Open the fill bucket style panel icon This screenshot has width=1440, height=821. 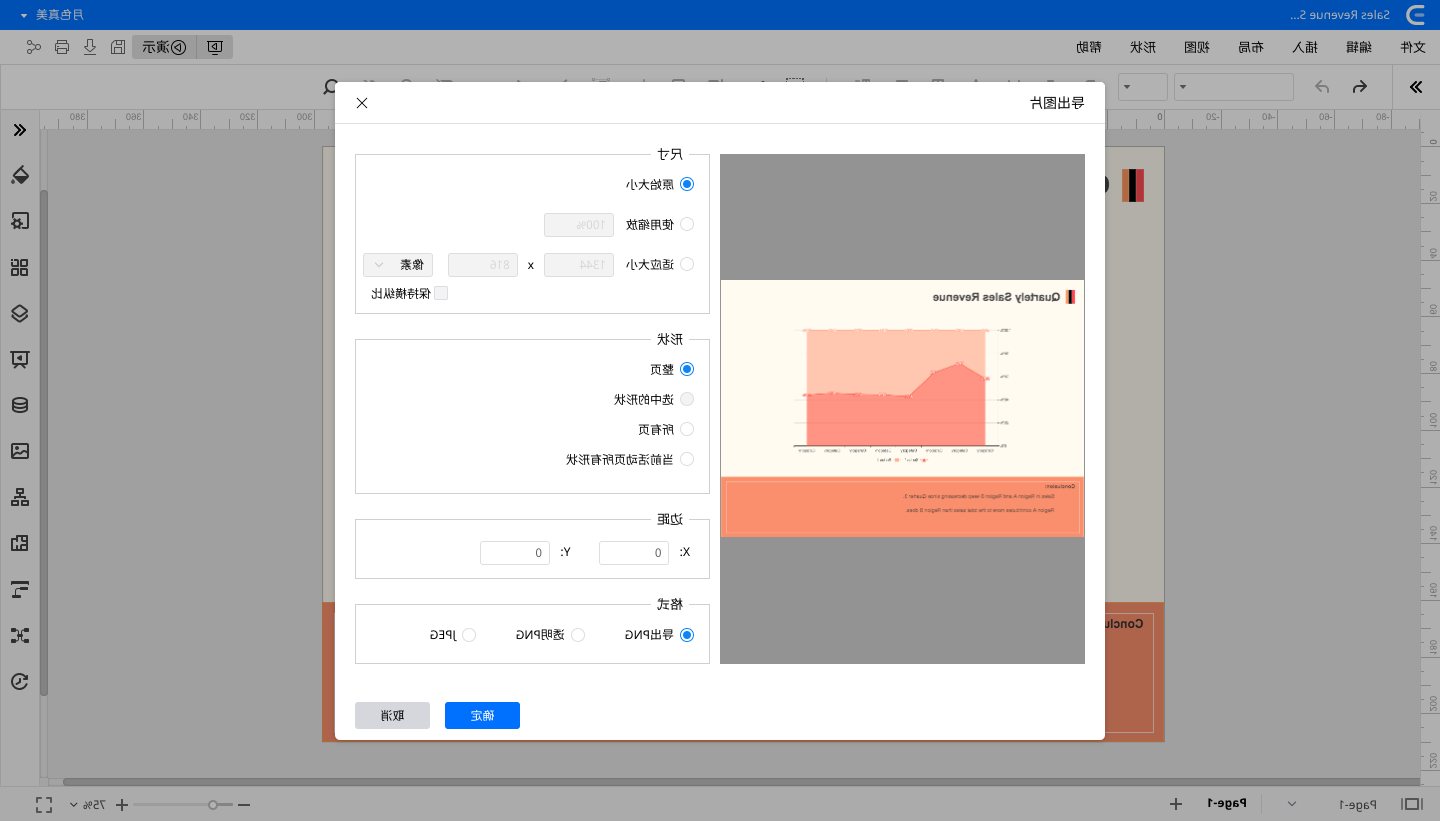pos(20,175)
